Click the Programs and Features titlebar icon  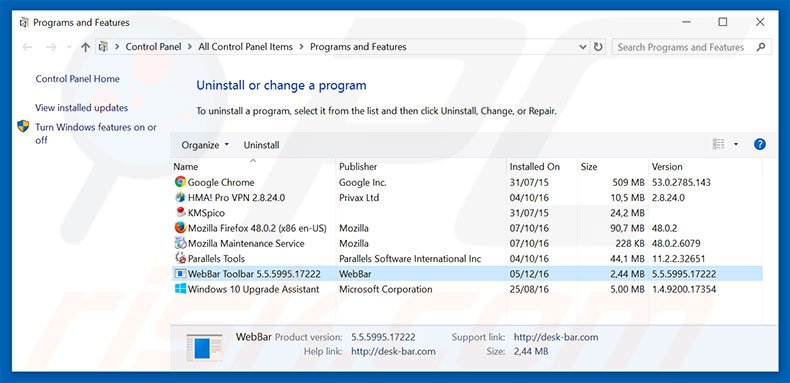tap(24, 23)
